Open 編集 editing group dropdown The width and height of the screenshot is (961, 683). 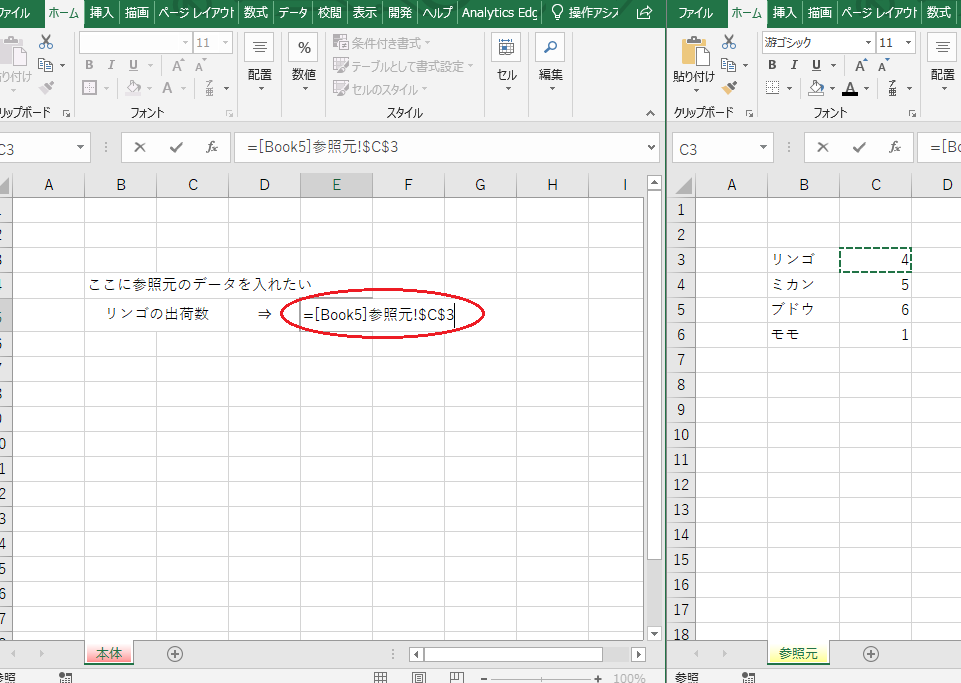click(550, 63)
